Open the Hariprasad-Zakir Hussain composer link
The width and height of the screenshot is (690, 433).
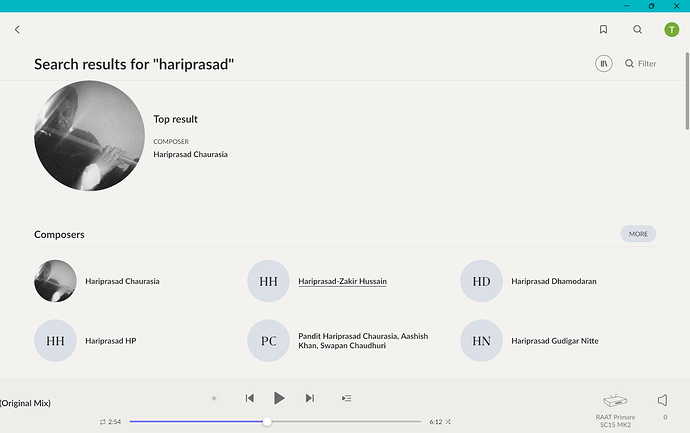tap(342, 281)
